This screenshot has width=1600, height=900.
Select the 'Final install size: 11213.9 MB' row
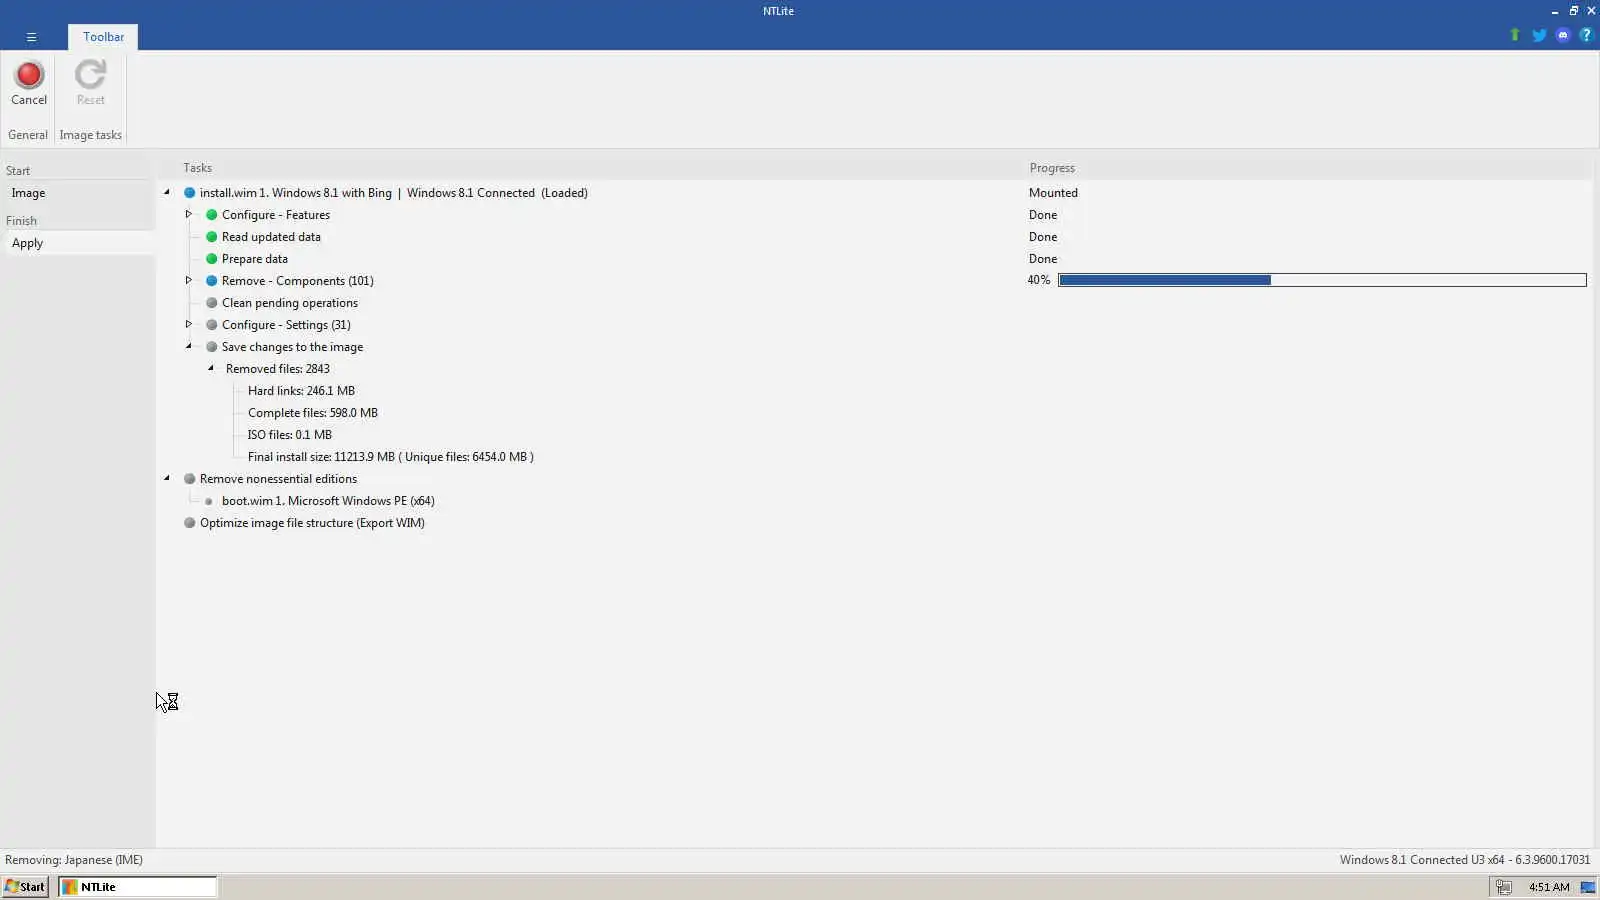(x=391, y=457)
